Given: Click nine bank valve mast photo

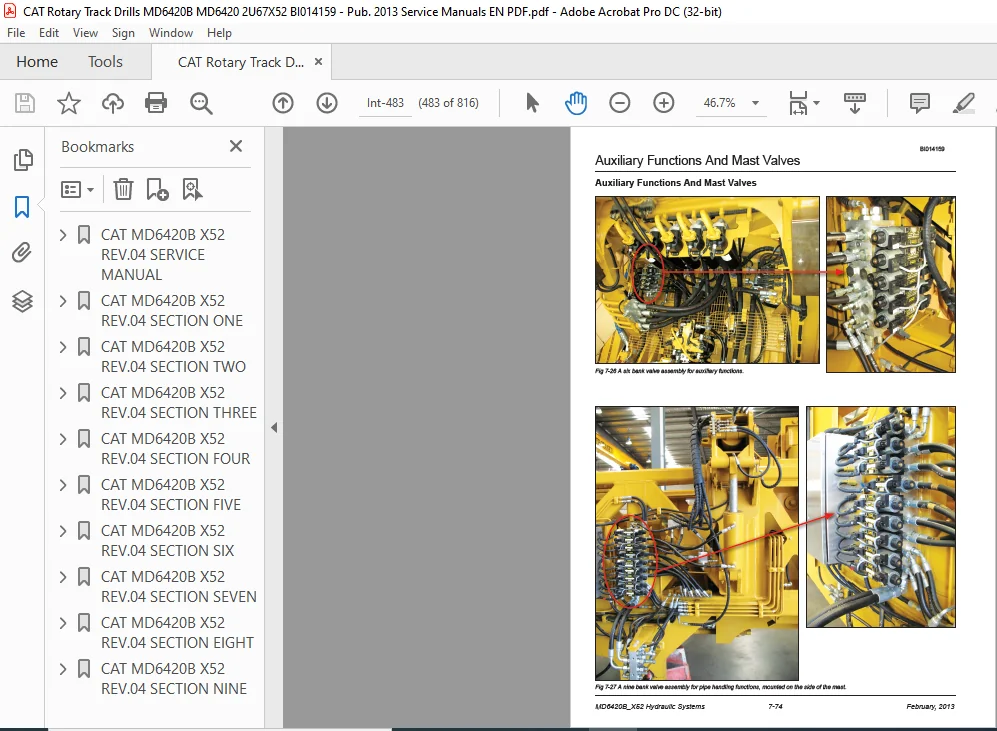Looking at the screenshot, I should pos(696,543).
